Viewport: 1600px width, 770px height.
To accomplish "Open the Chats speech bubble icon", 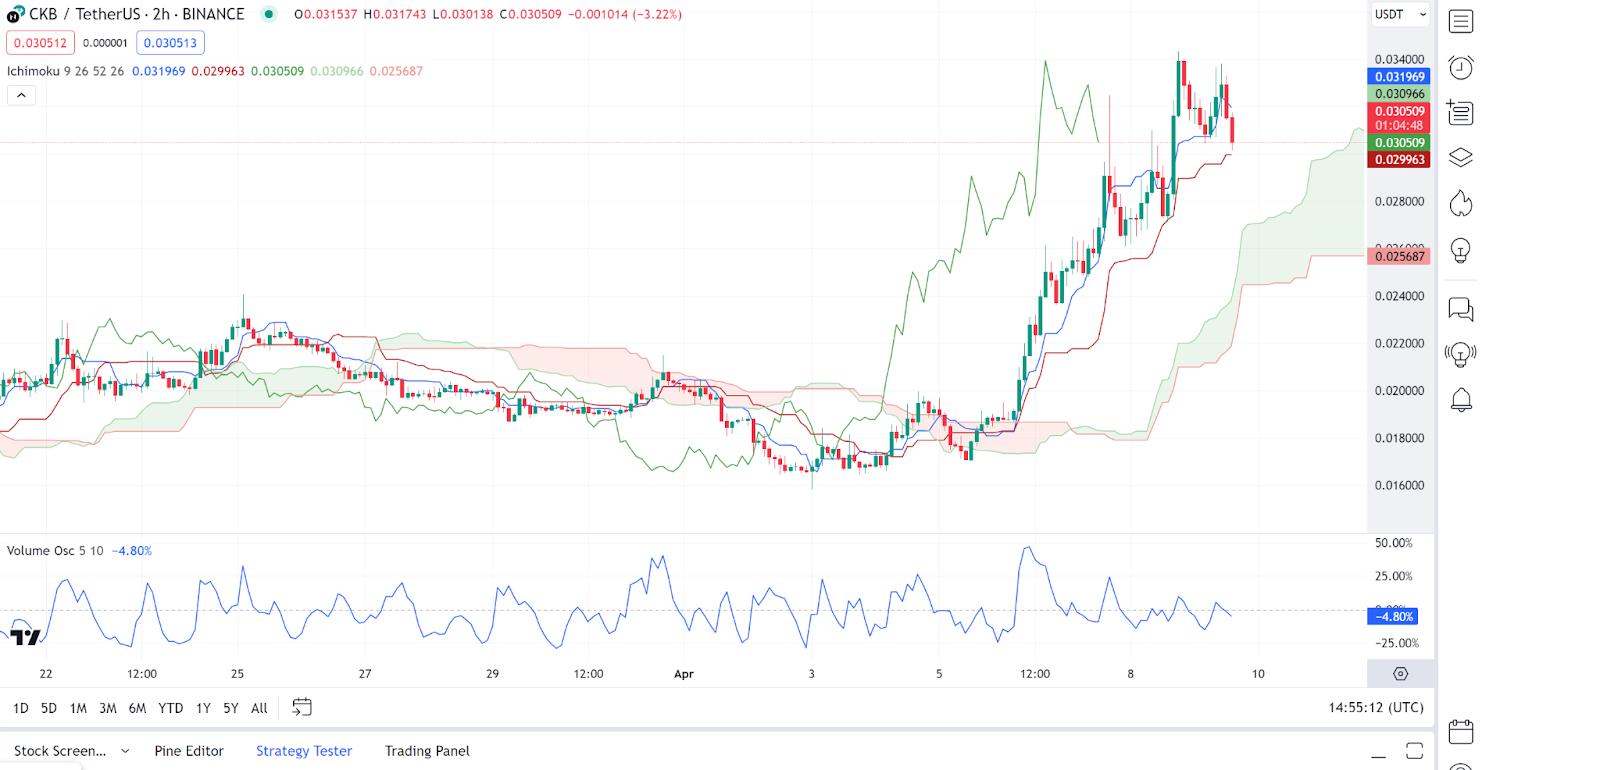I will click(1461, 309).
